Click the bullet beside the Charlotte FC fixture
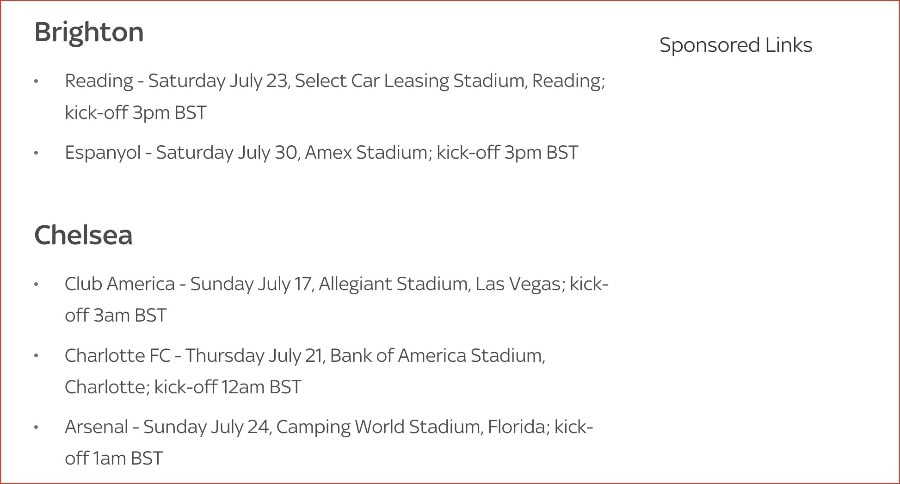Screen dimensions: 900x484 (37, 355)
